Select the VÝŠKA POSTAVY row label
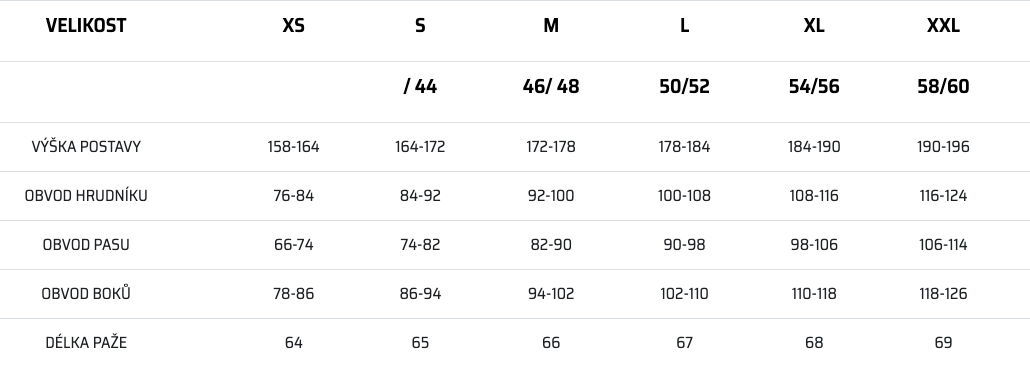Image resolution: width=1030 pixels, height=365 pixels. tap(86, 146)
